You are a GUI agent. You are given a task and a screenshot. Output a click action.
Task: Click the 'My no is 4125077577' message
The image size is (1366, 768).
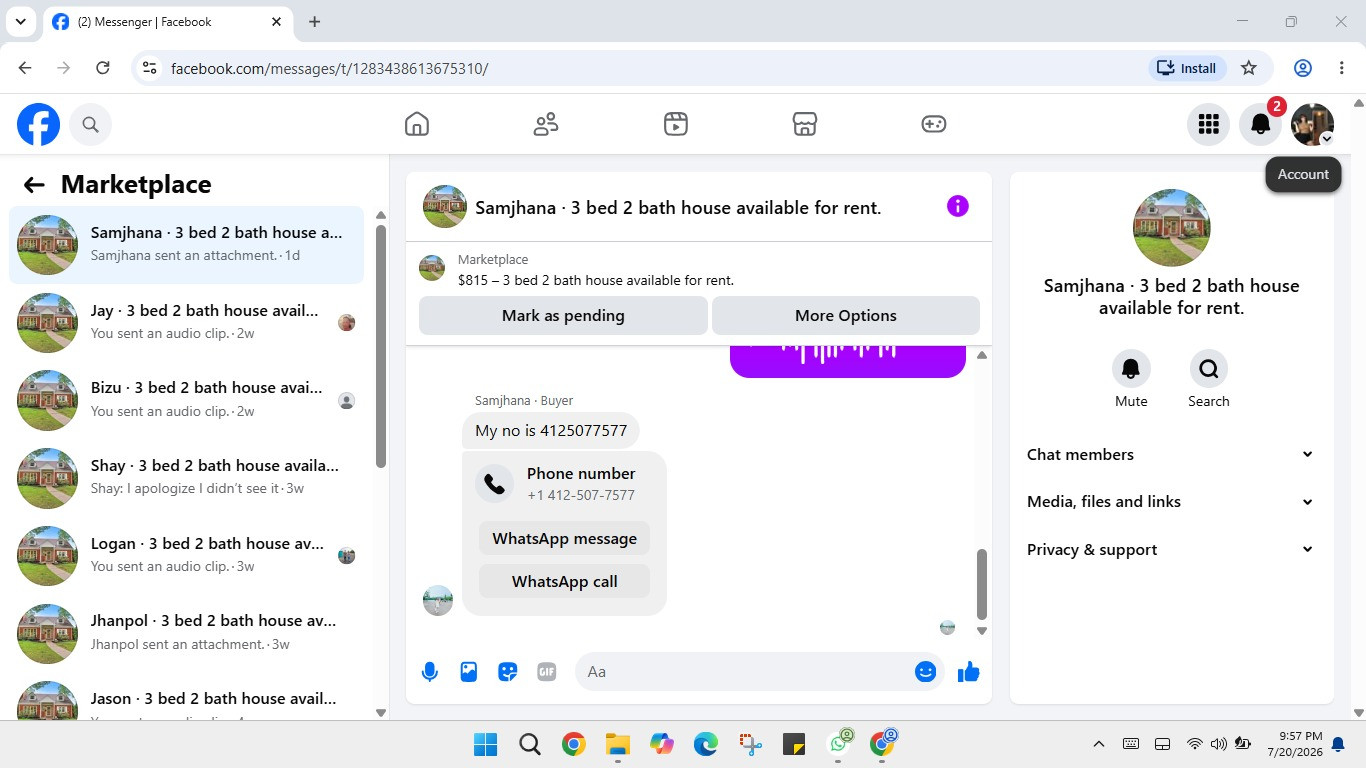(551, 431)
